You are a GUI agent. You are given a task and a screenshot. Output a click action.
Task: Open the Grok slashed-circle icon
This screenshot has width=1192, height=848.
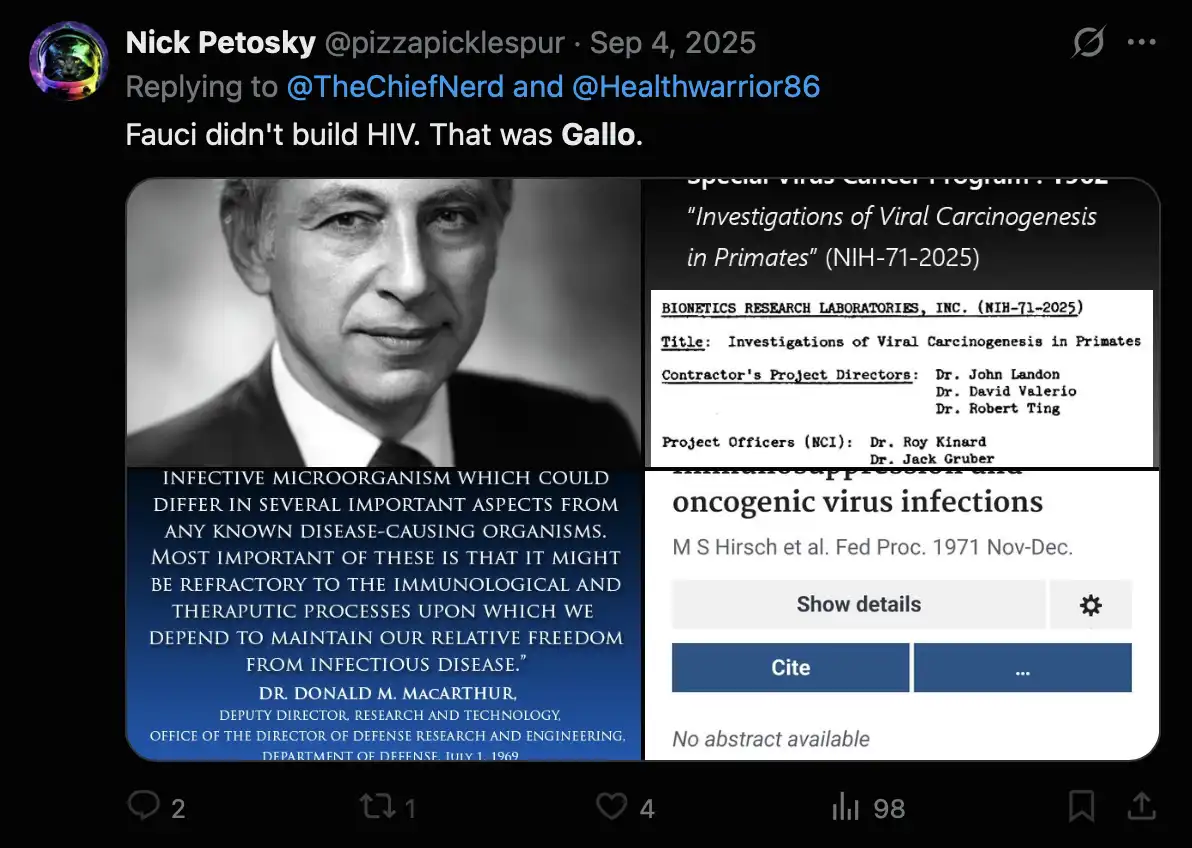(1089, 43)
